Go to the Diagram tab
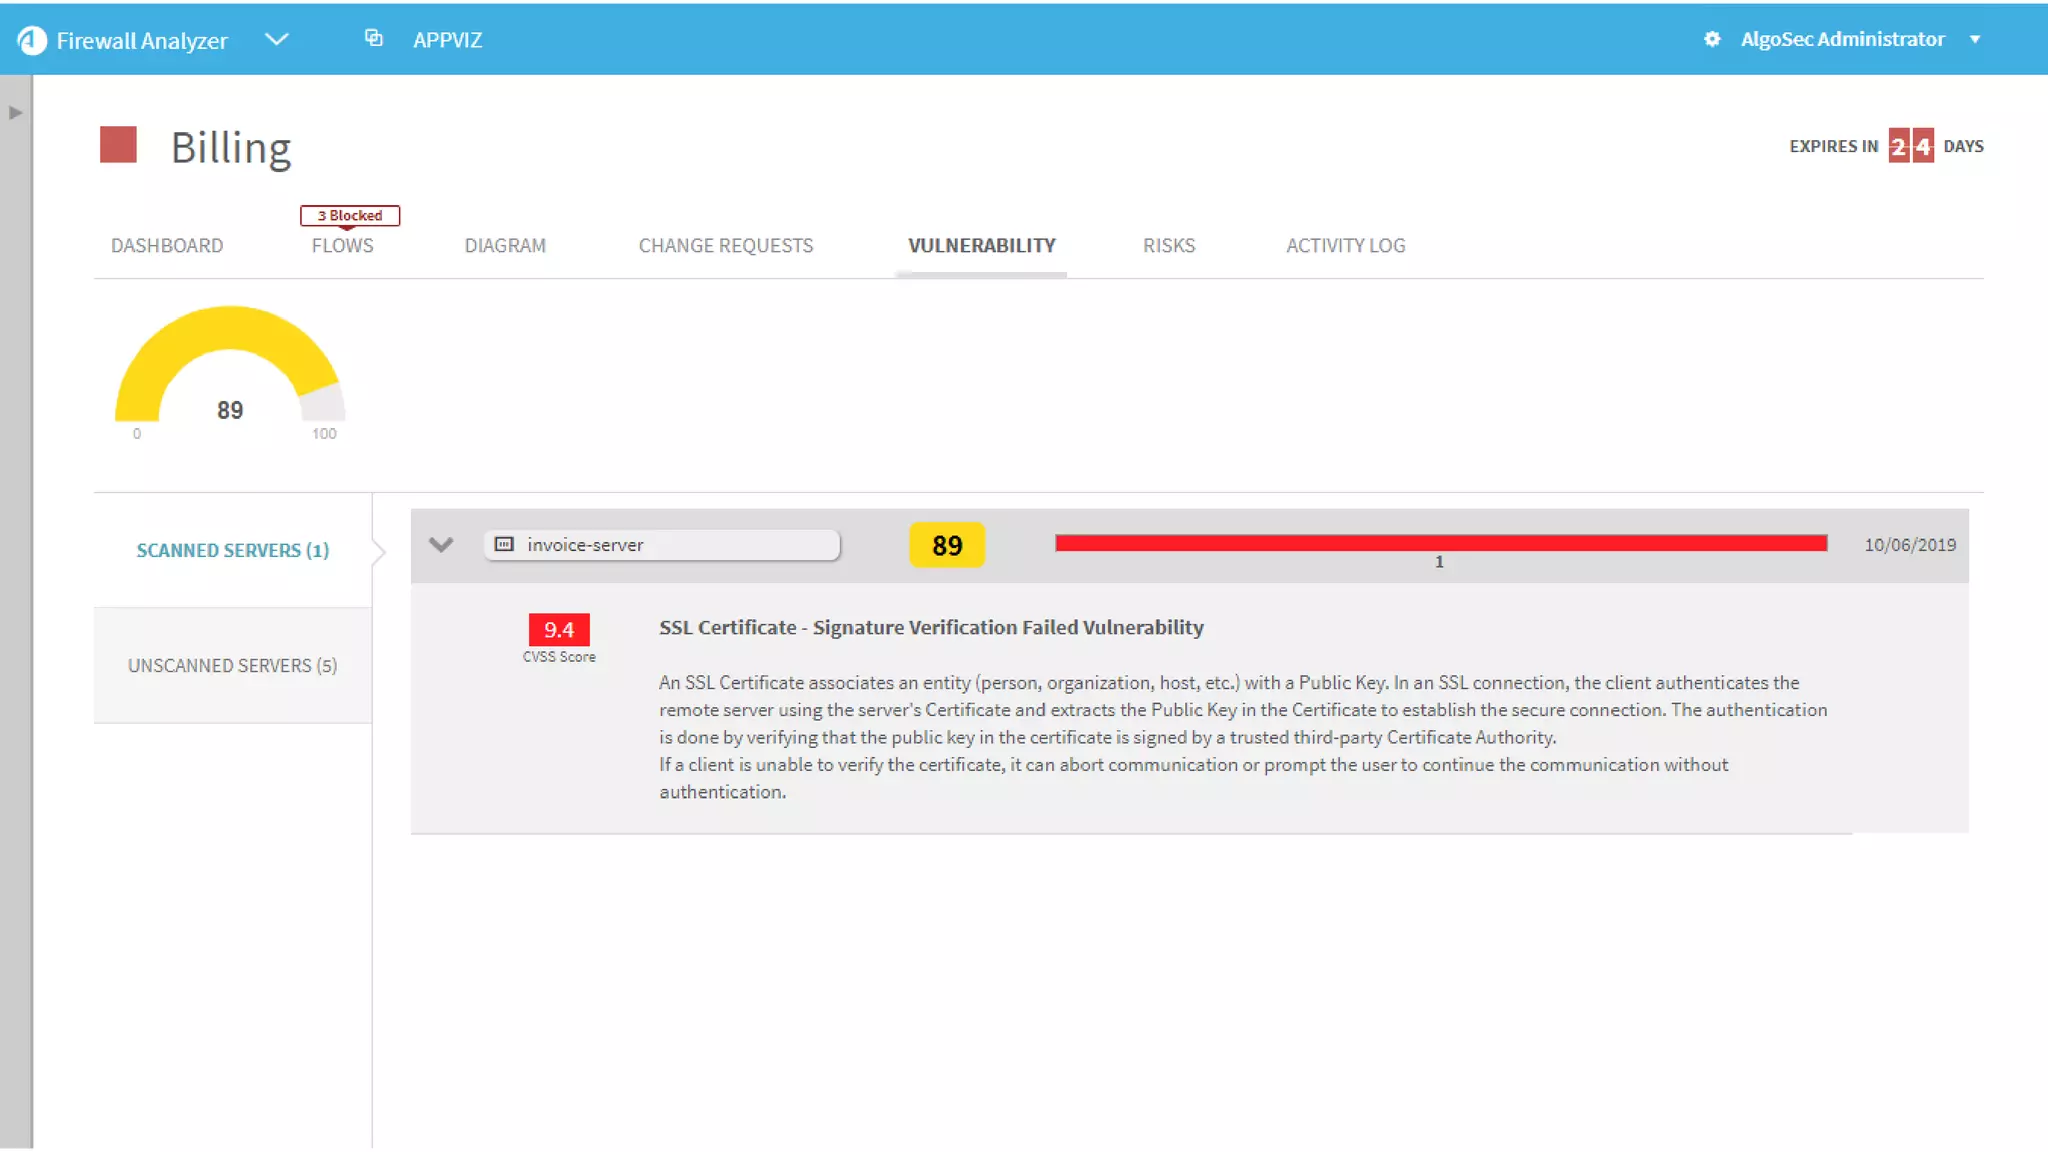The width and height of the screenshot is (2048, 1152). click(505, 246)
